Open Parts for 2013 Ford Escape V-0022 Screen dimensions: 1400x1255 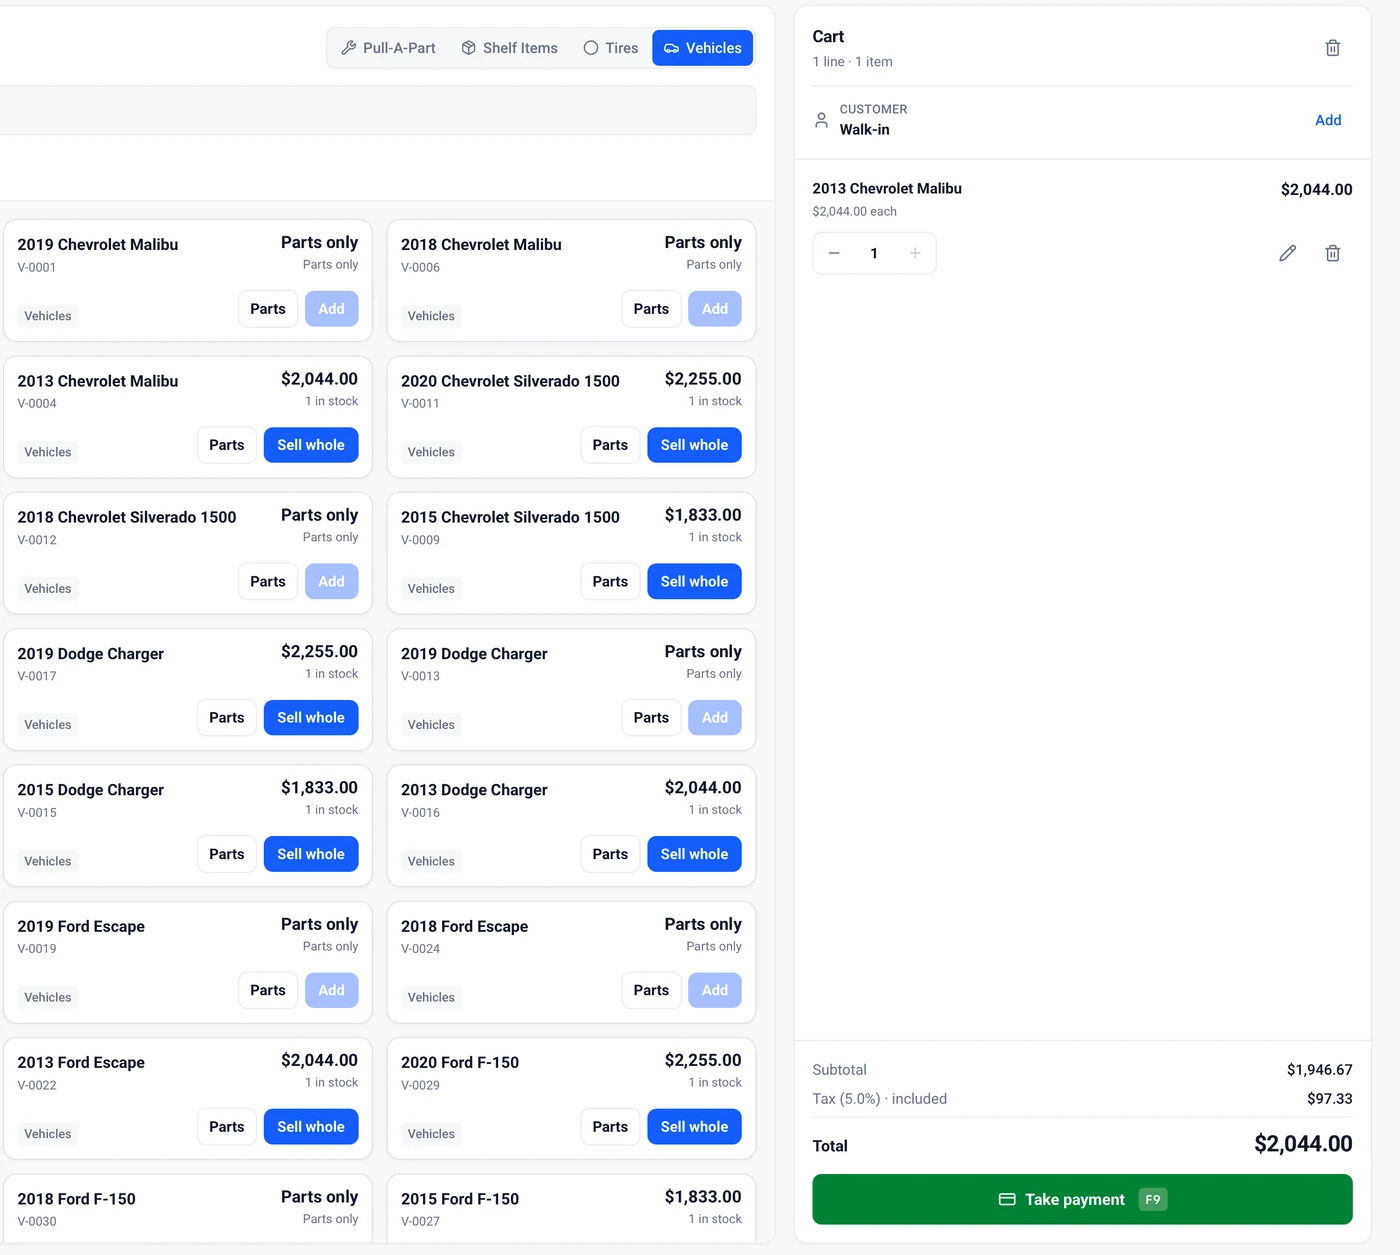click(227, 1127)
